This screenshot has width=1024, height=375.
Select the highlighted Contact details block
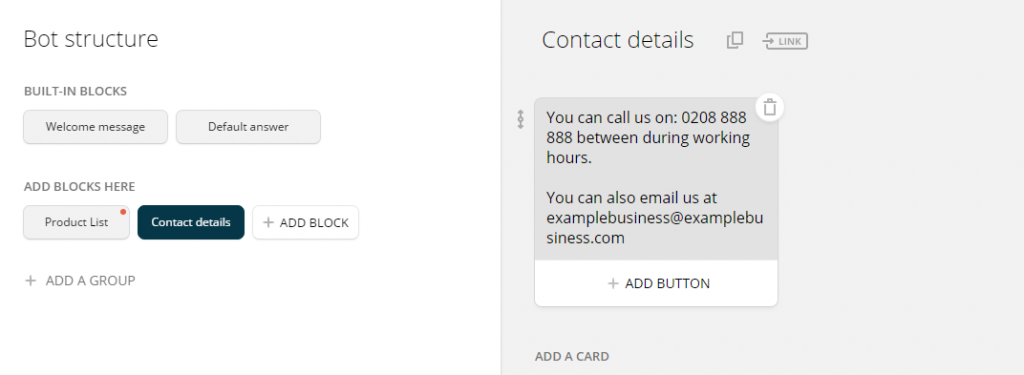pos(191,222)
